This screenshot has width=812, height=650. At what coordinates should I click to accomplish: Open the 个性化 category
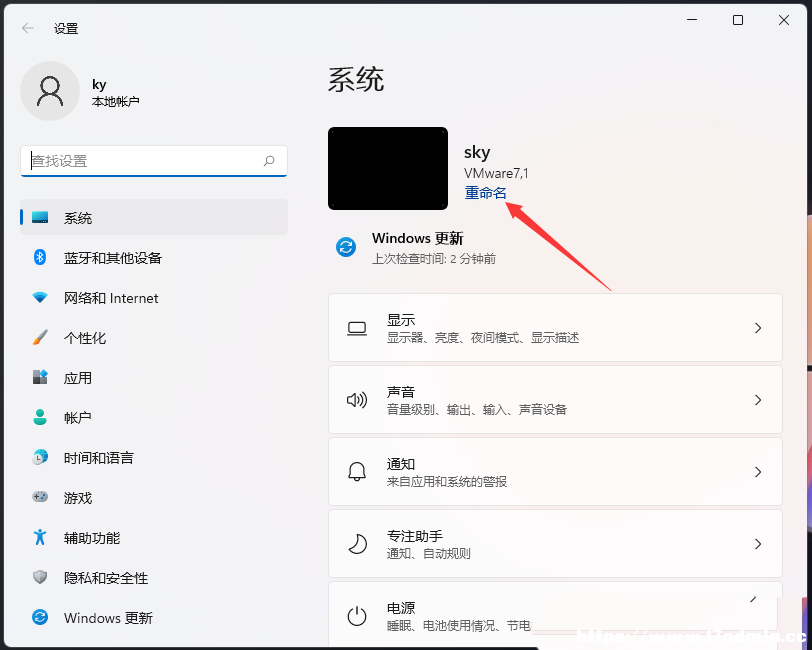coord(154,338)
